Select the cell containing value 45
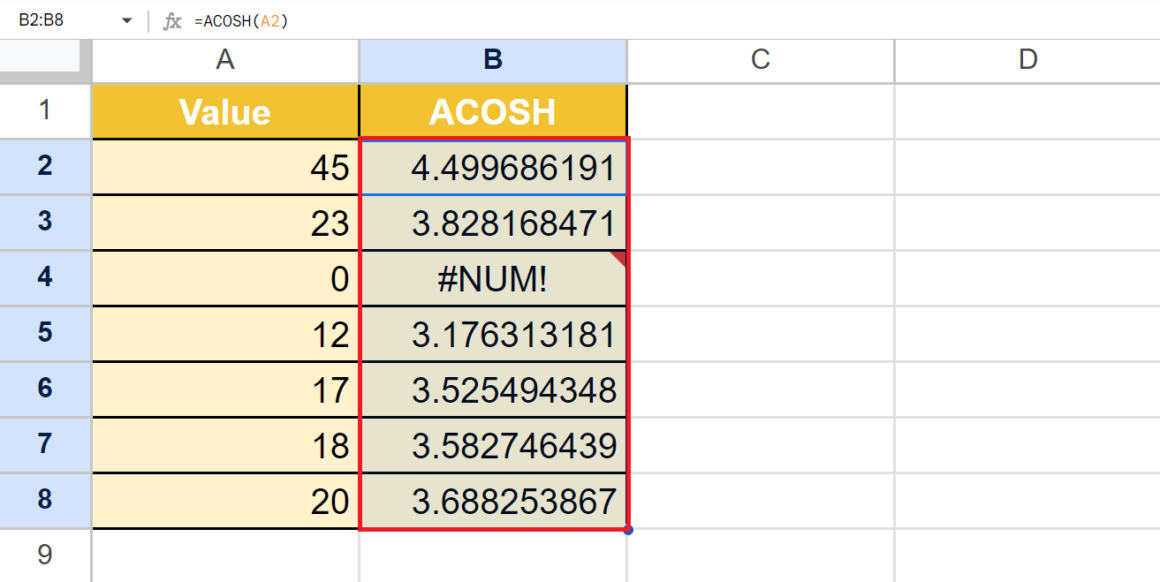The width and height of the screenshot is (1160, 582). point(225,167)
